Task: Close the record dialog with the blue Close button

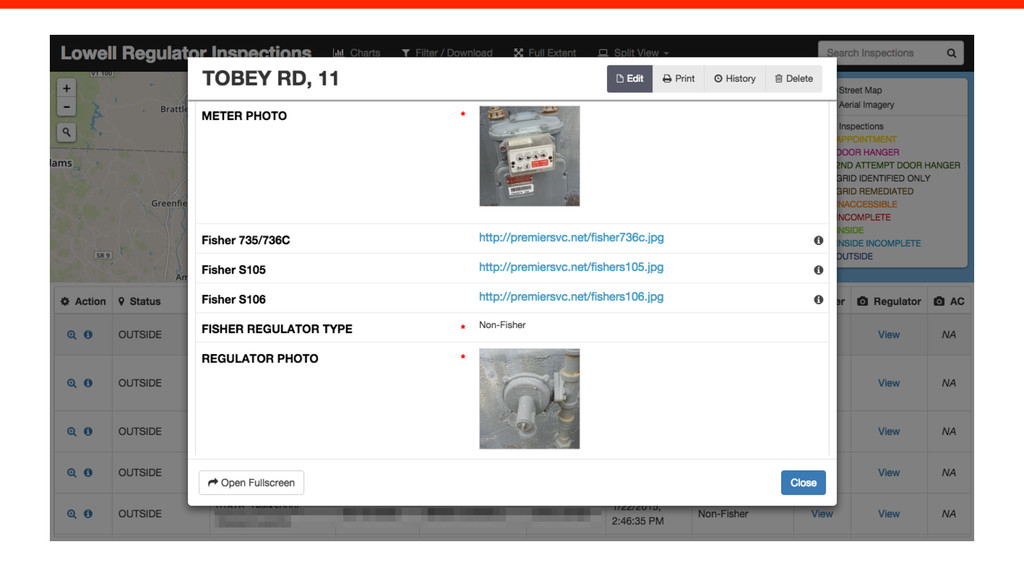Action: point(803,483)
